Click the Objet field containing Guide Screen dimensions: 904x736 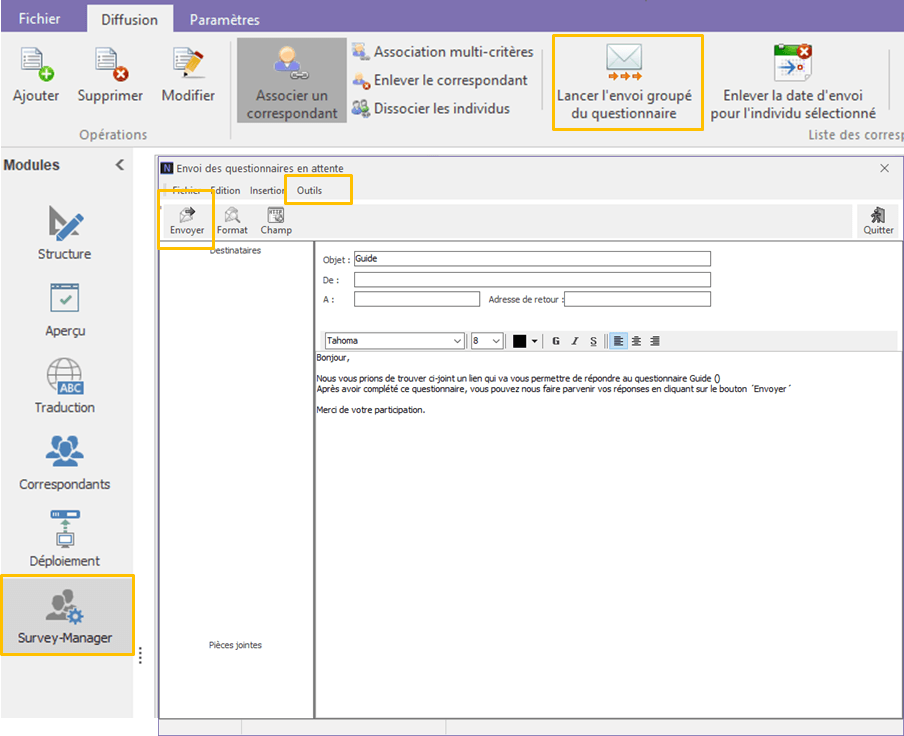(532, 259)
